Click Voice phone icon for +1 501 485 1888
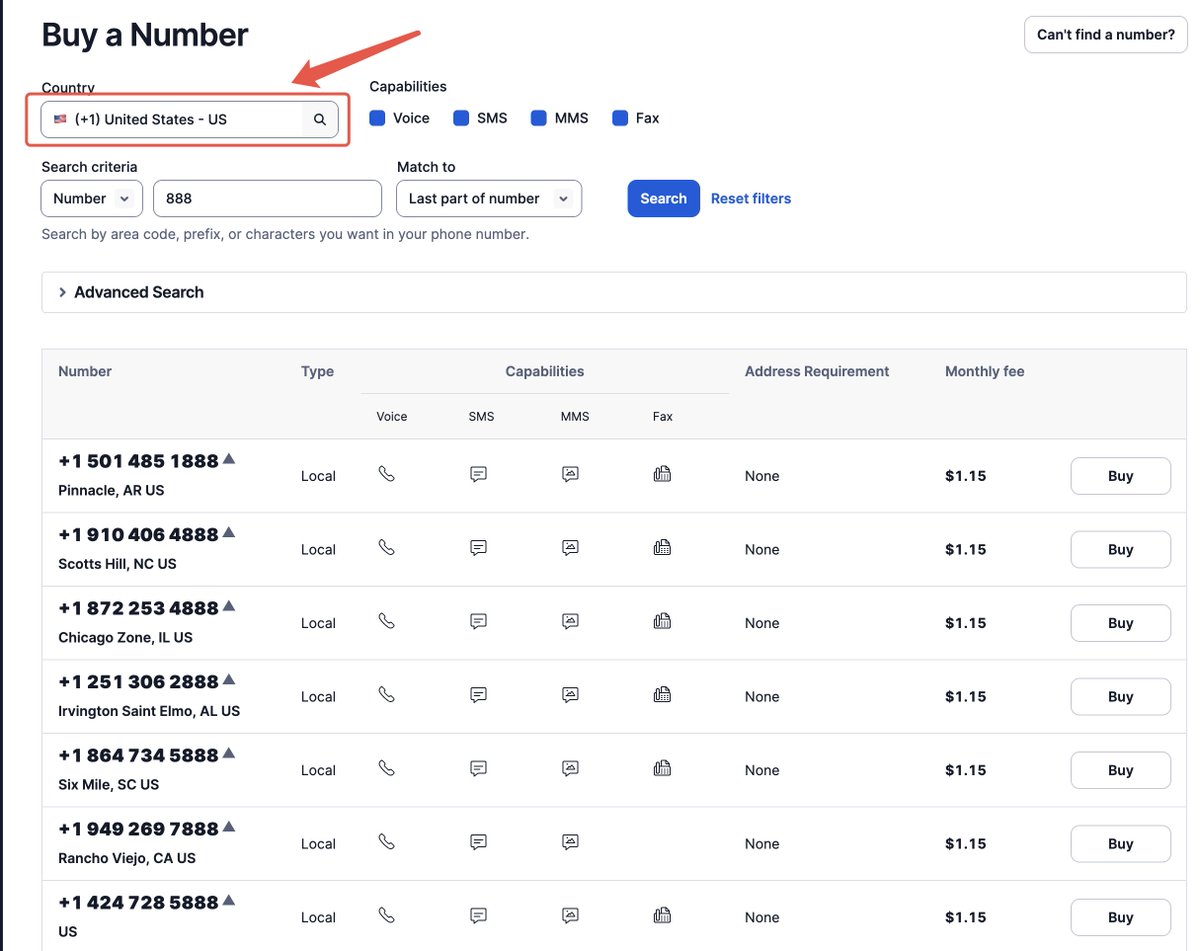Image resolution: width=1200 pixels, height=951 pixels. pos(387,474)
